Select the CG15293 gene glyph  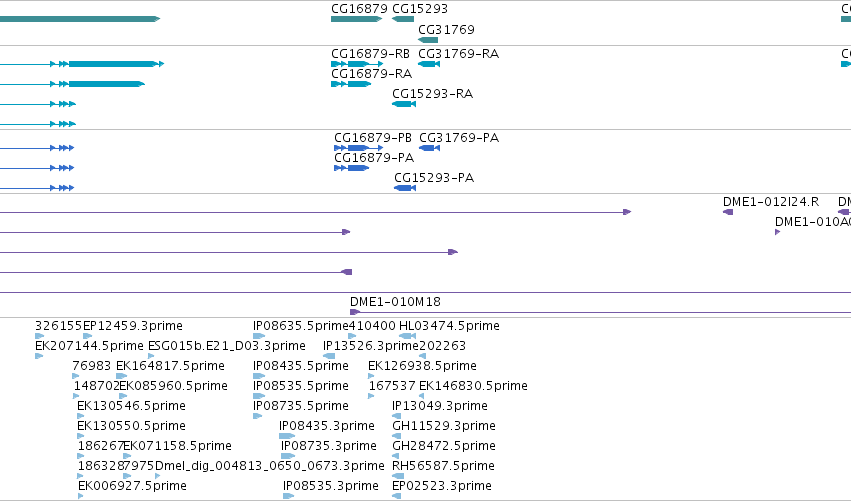click(x=403, y=19)
